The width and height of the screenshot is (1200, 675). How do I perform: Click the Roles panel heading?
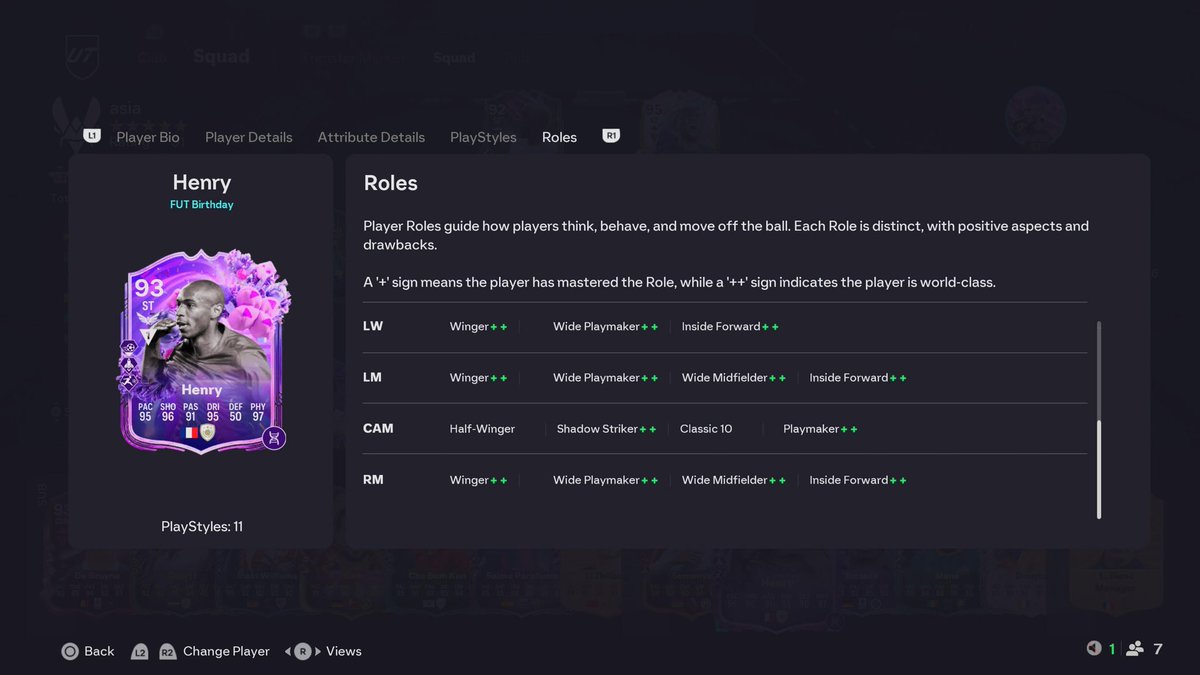pyautogui.click(x=391, y=183)
